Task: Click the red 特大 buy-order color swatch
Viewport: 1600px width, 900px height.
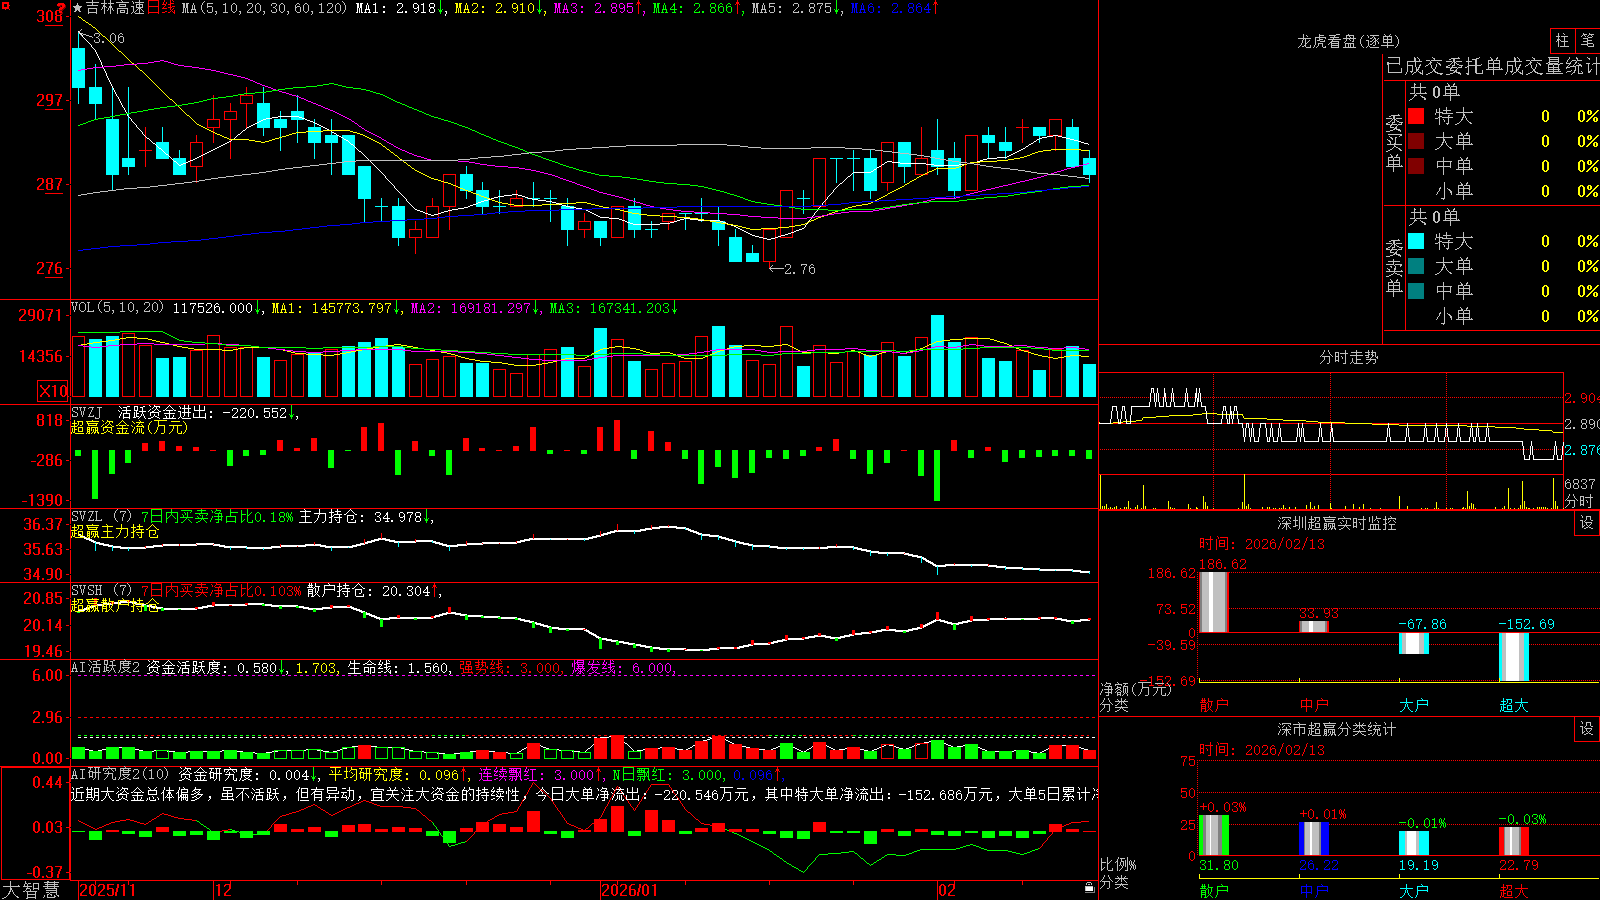Action: click(x=1416, y=116)
